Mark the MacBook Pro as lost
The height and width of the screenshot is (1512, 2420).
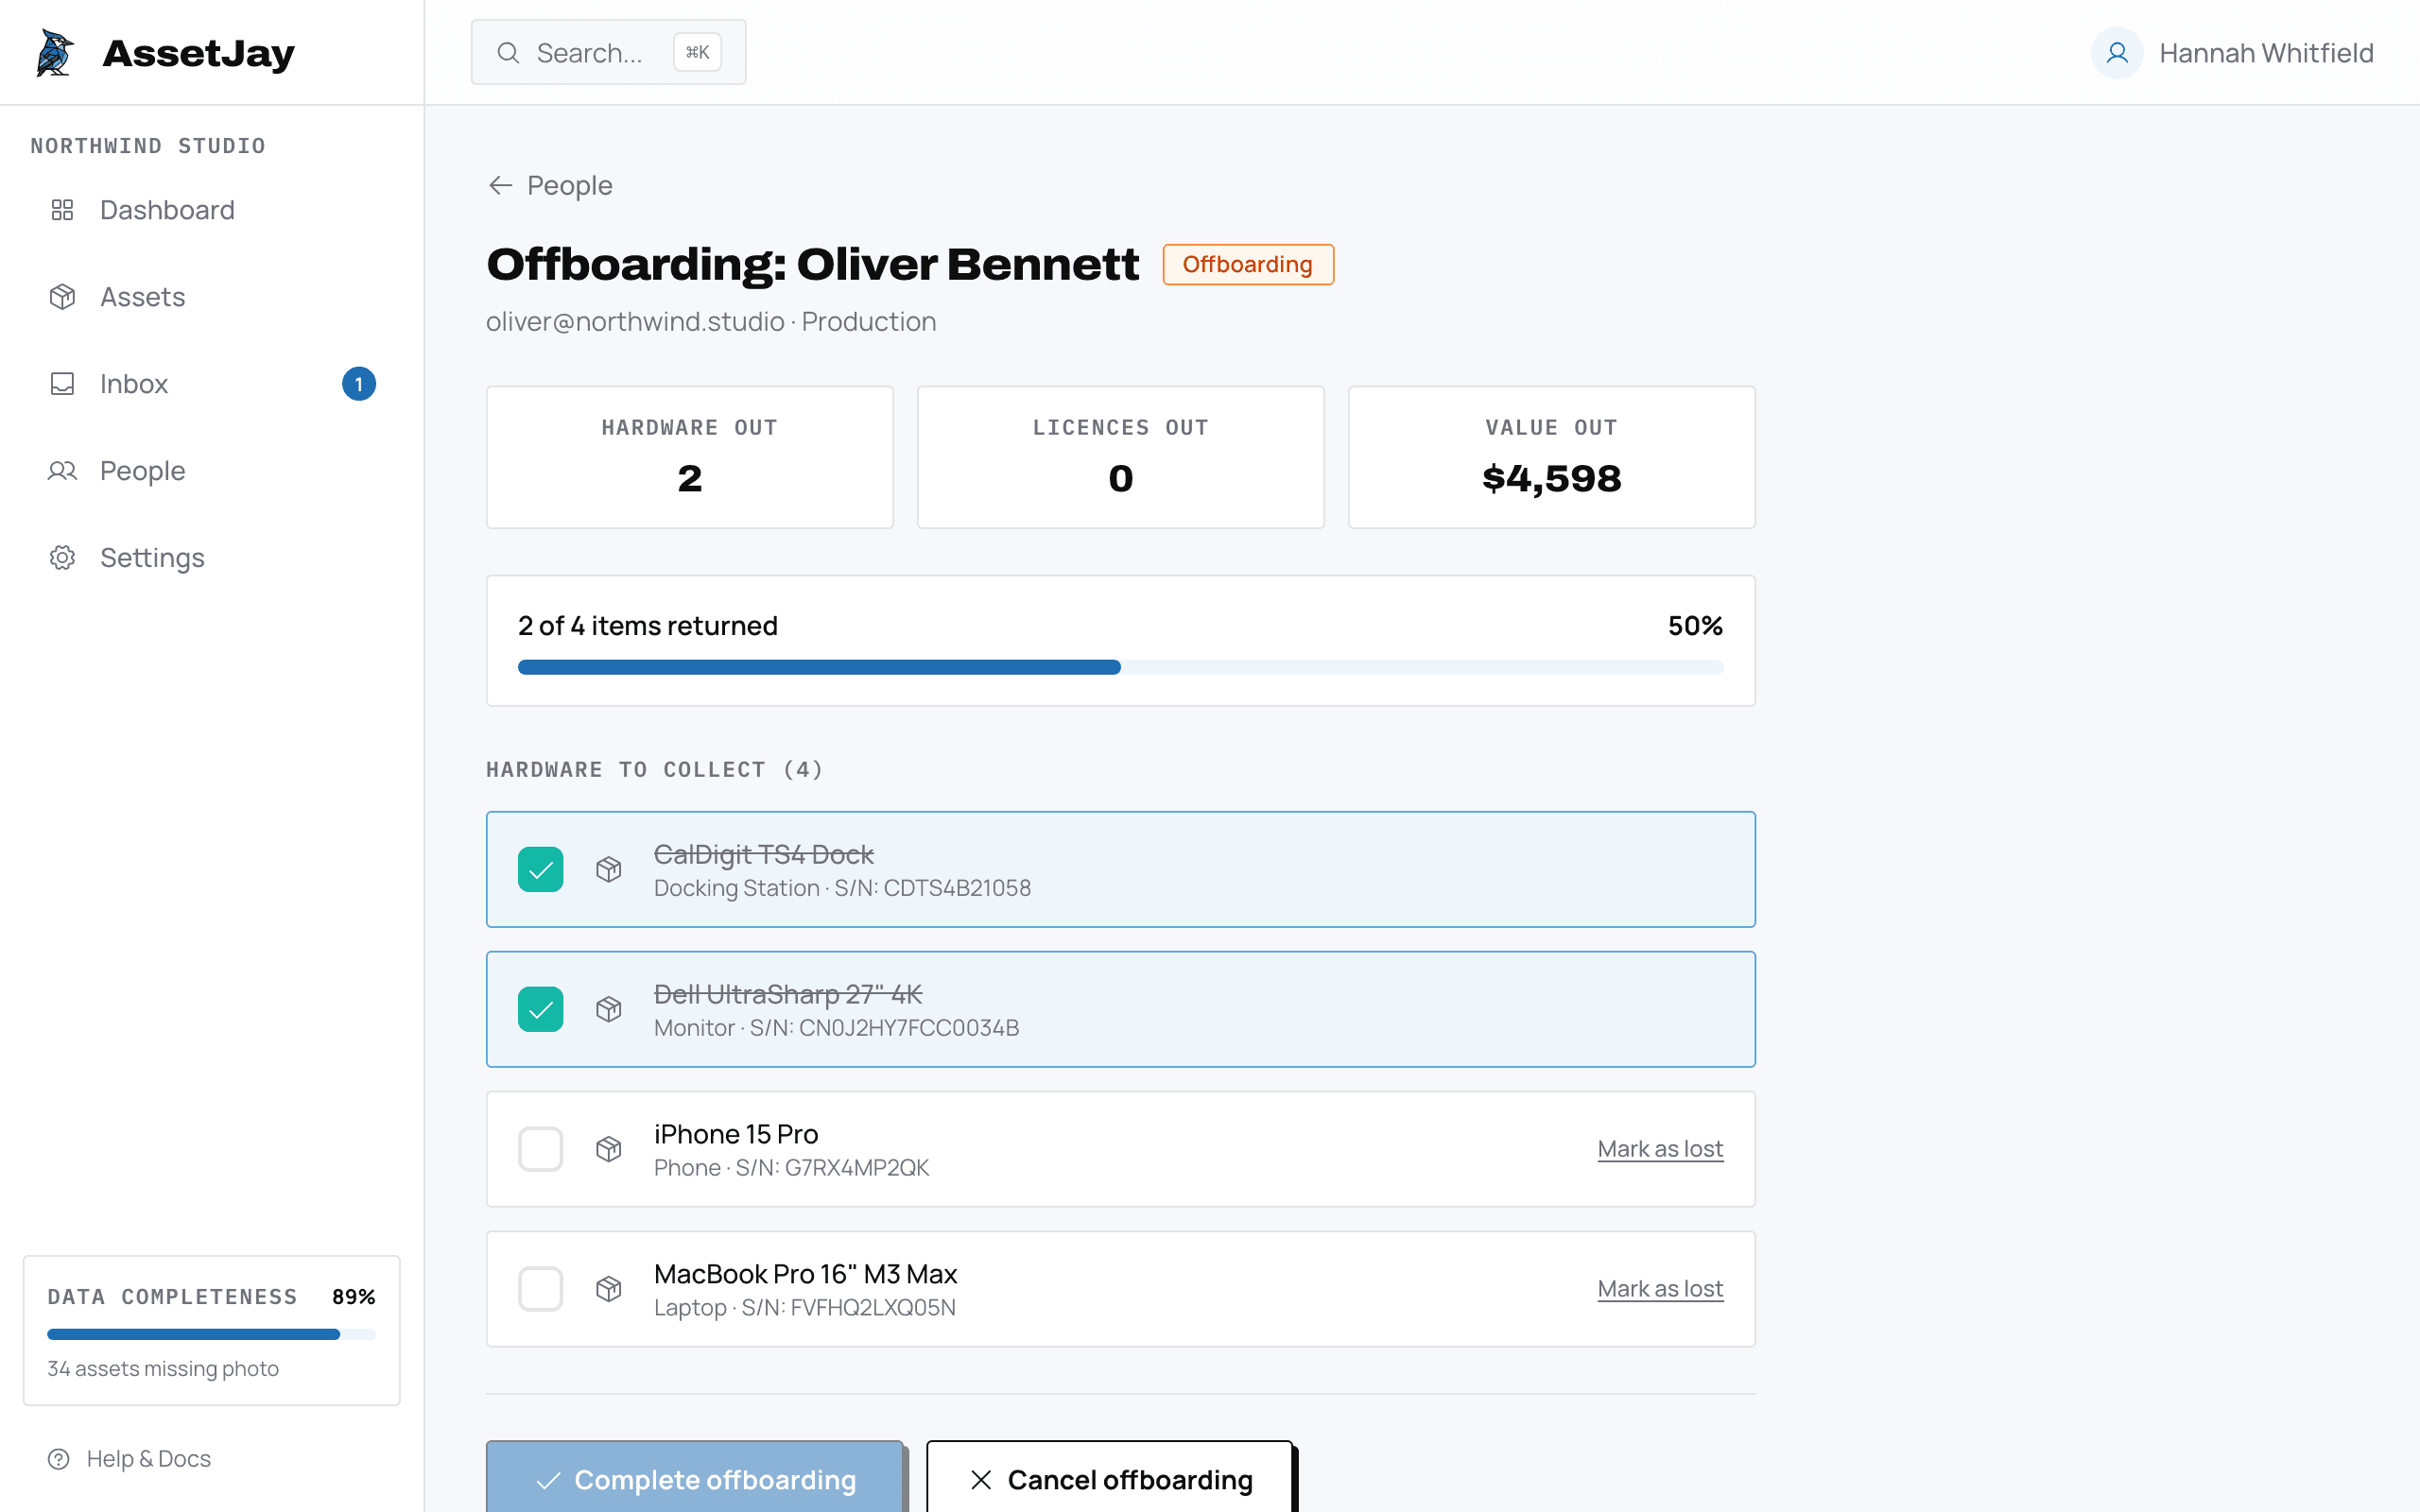pyautogui.click(x=1660, y=1289)
